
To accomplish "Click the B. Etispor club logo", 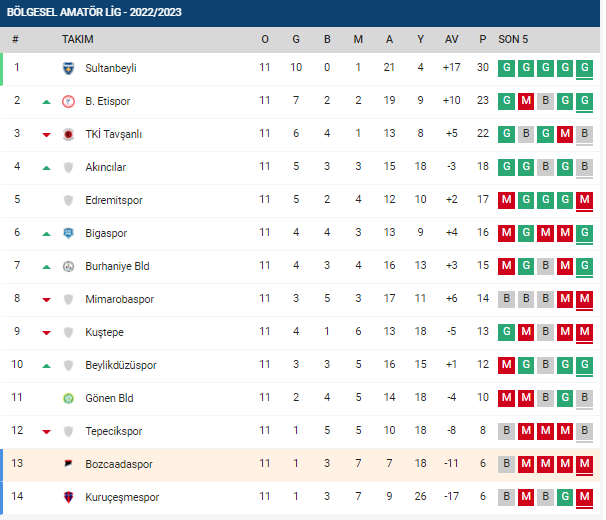I will pos(68,101).
